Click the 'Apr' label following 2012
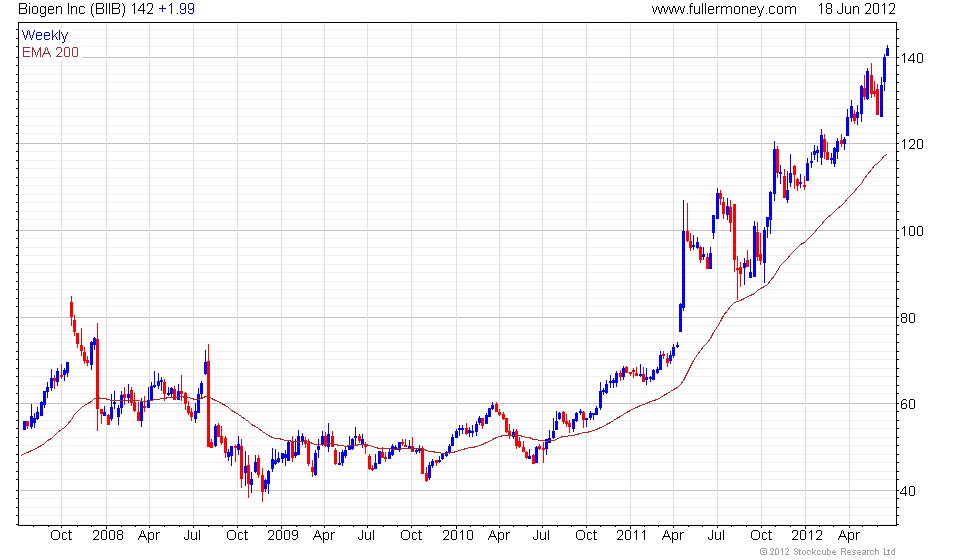 tap(849, 535)
